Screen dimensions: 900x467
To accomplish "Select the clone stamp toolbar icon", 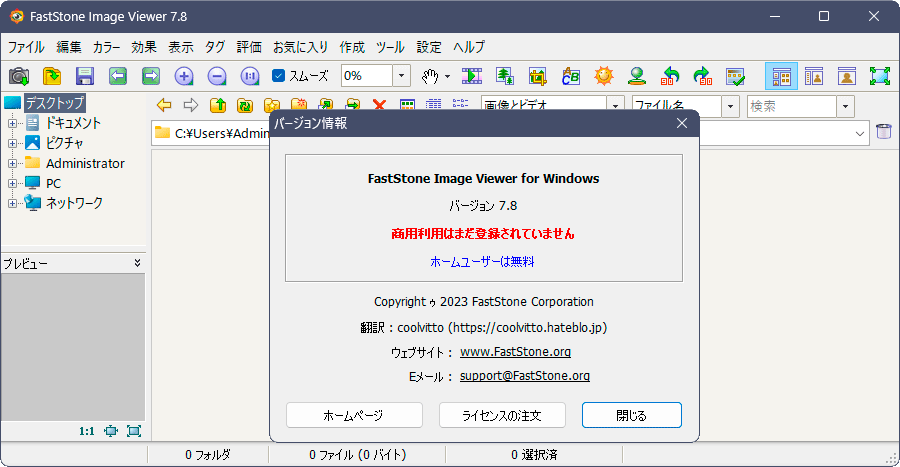I will click(637, 76).
